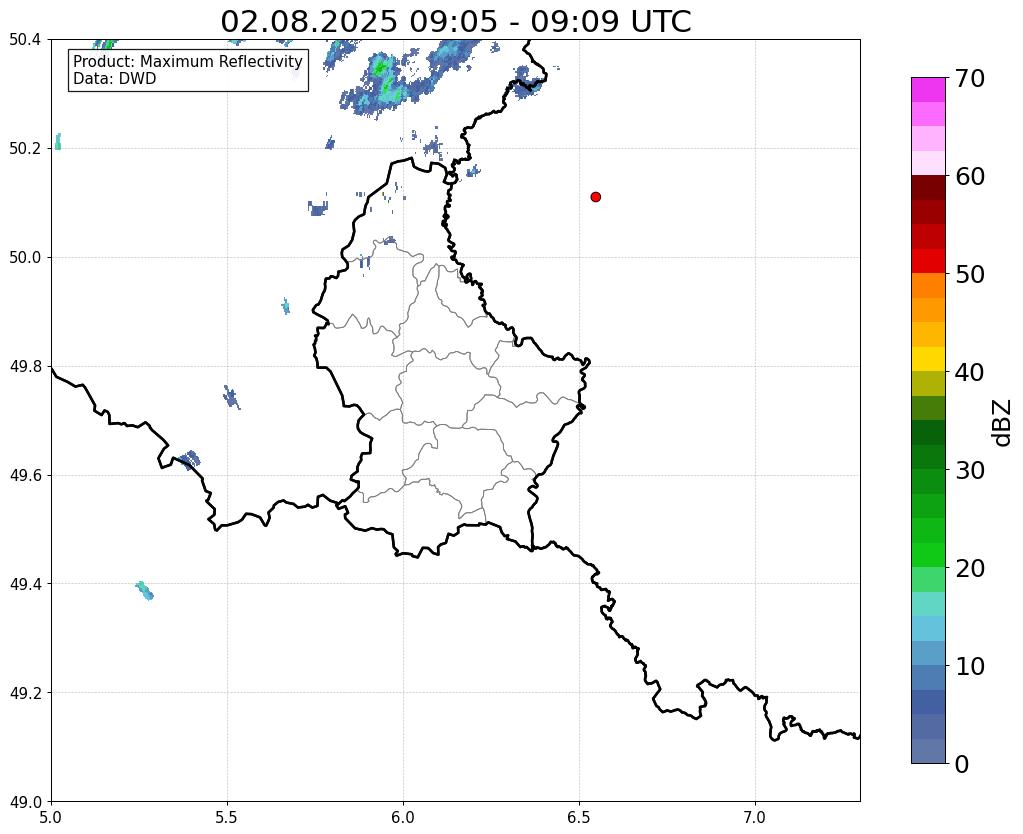Click 'Product: Maximum Reflectivity' label
This screenshot has width=1023, height=834.
coord(188,61)
